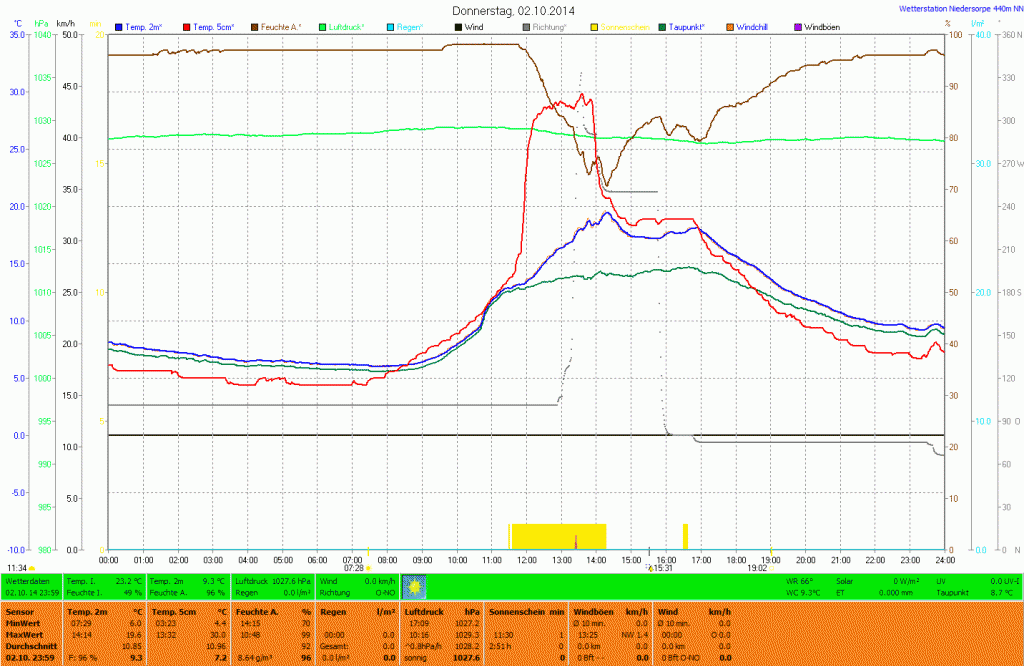Image resolution: width=1024 pixels, height=666 pixels.
Task: Click the Wetterstation Niedersorpe title link
Action: tap(959, 8)
